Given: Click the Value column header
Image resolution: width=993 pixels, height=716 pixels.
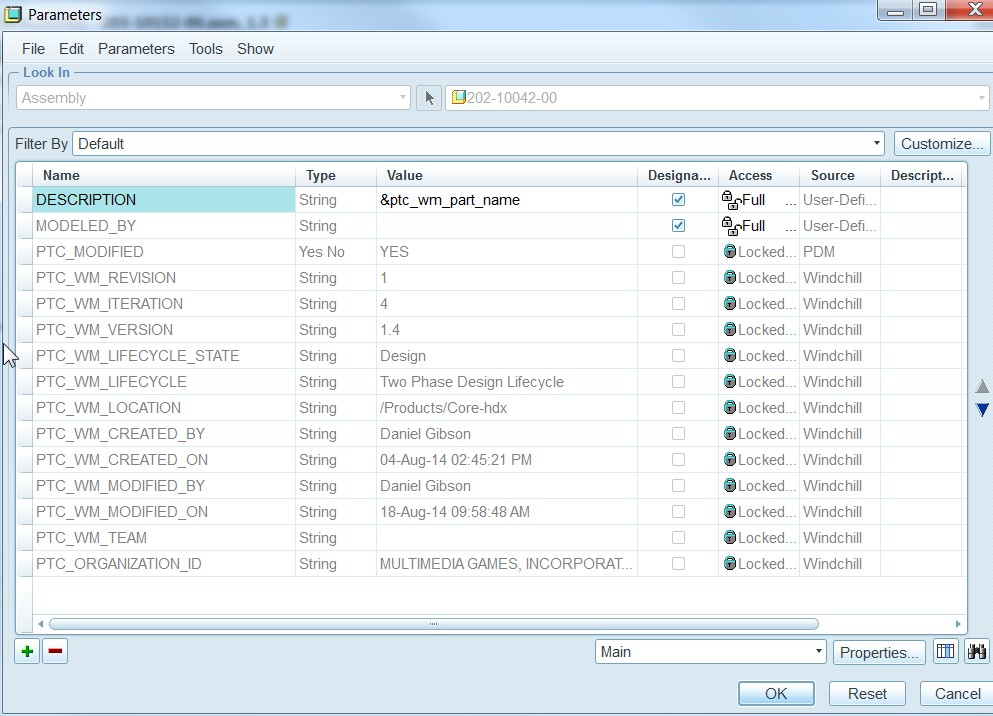Looking at the screenshot, I should click(507, 175).
